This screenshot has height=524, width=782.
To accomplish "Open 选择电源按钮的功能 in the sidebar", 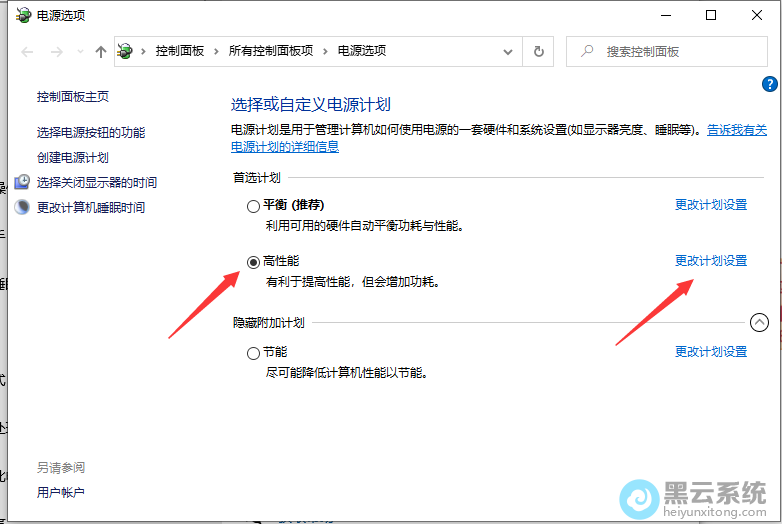I will [91, 132].
